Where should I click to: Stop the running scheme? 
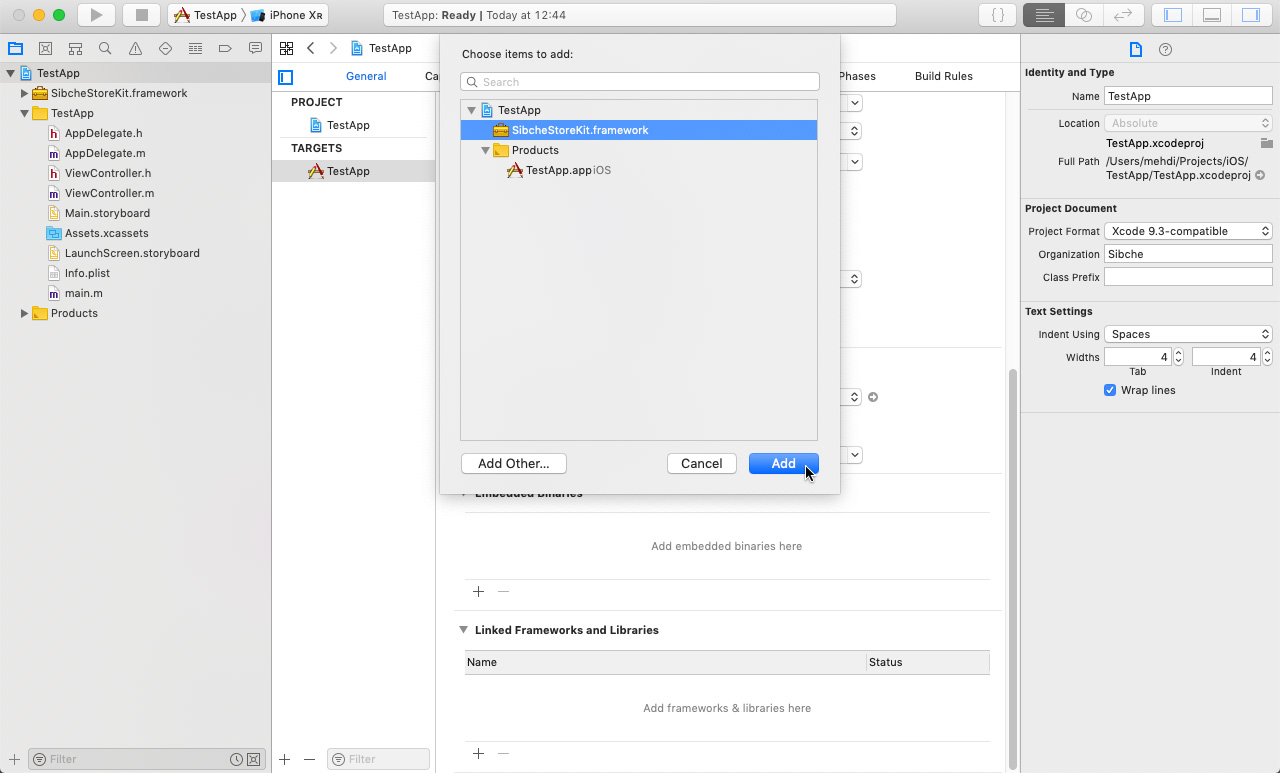[141, 15]
